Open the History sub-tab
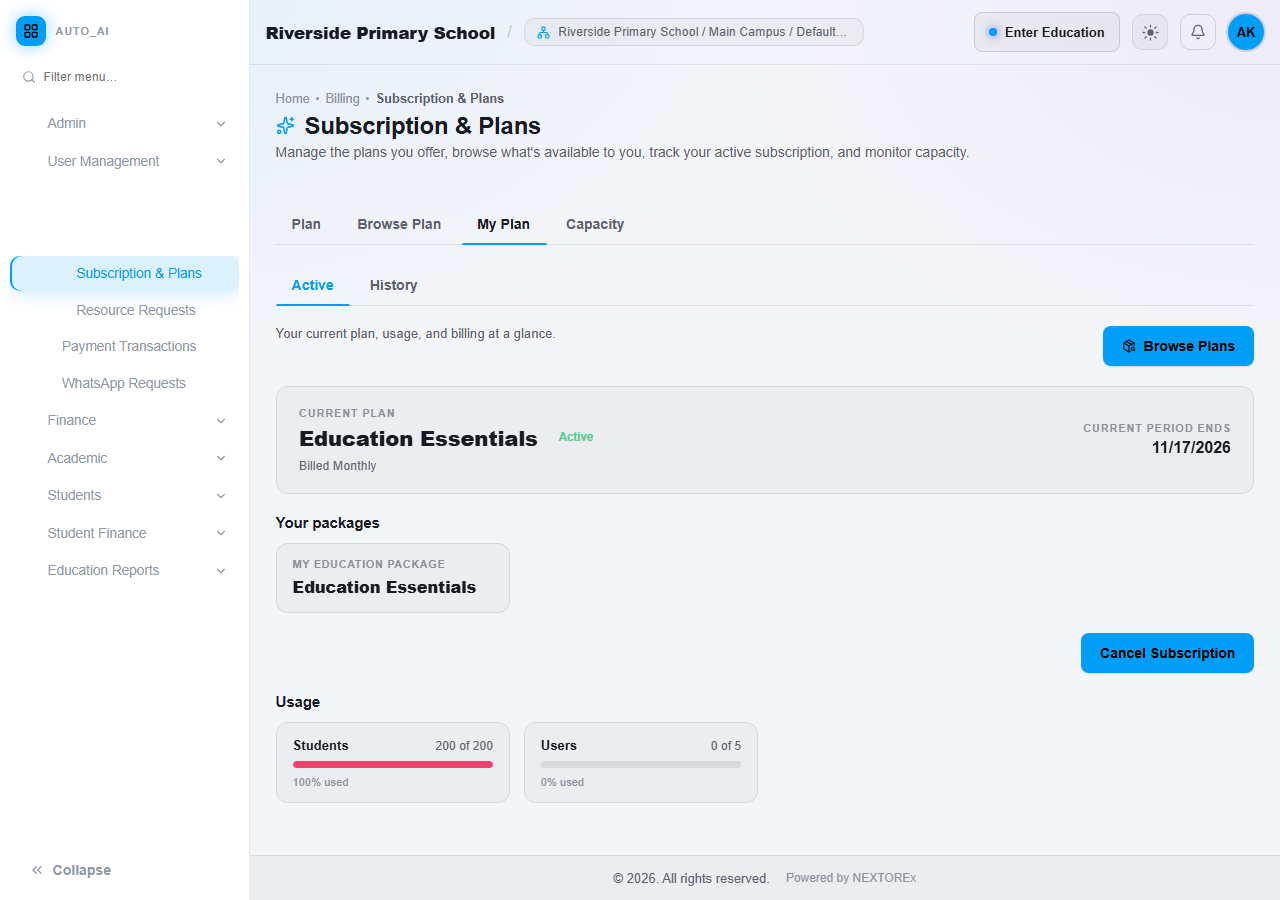Image resolution: width=1280 pixels, height=900 pixels. point(394,285)
